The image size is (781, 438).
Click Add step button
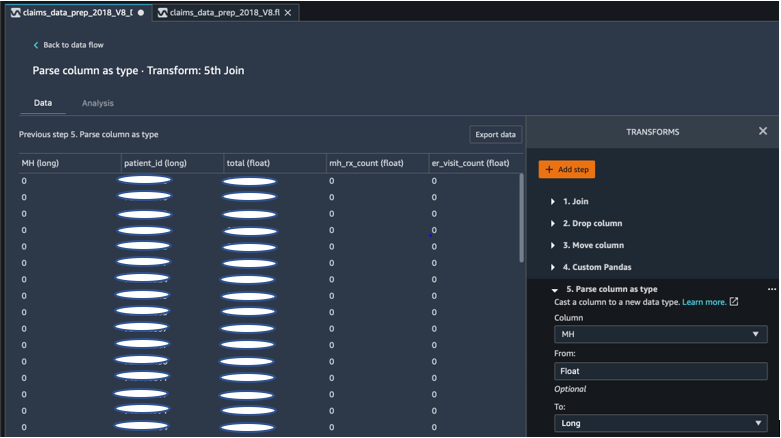point(567,169)
